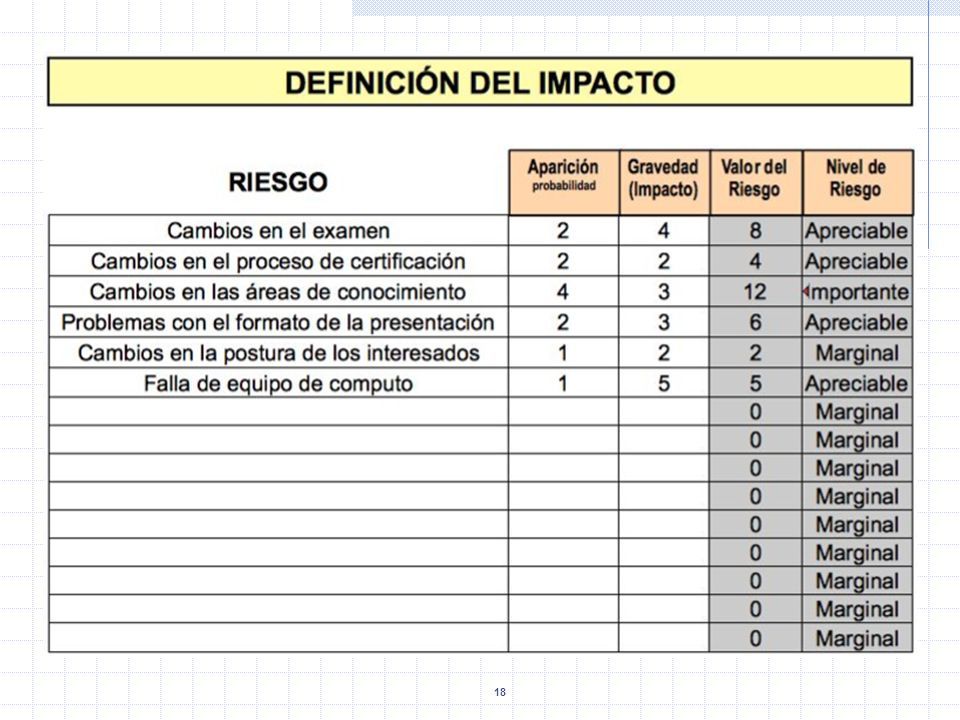This screenshot has width=960, height=720.
Task: Select Gravedad value for "áreas de conocimiento" row
Action: [664, 292]
